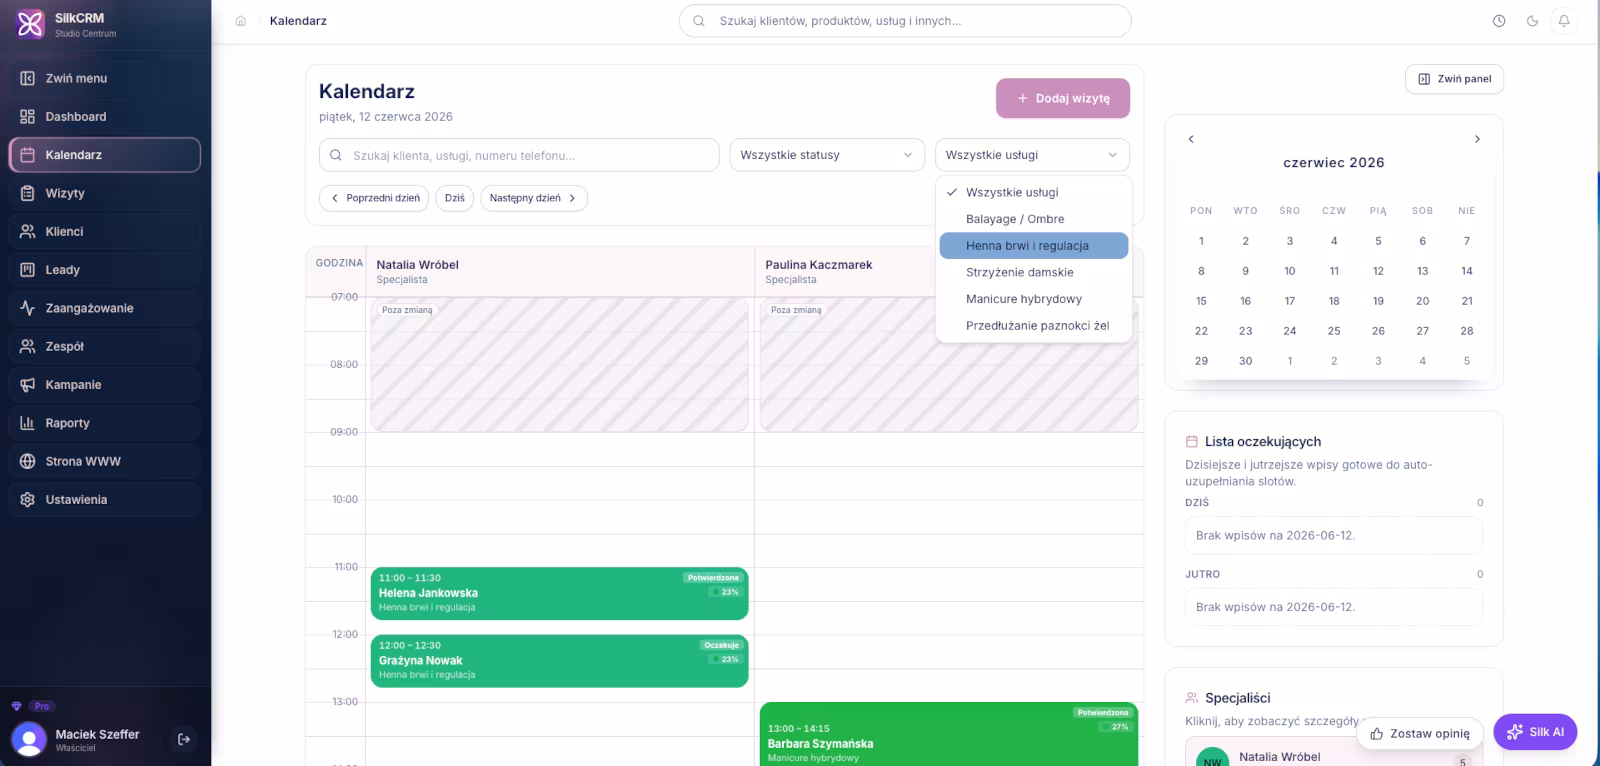
Task: Select June 30 in mini calendar
Action: (1246, 361)
